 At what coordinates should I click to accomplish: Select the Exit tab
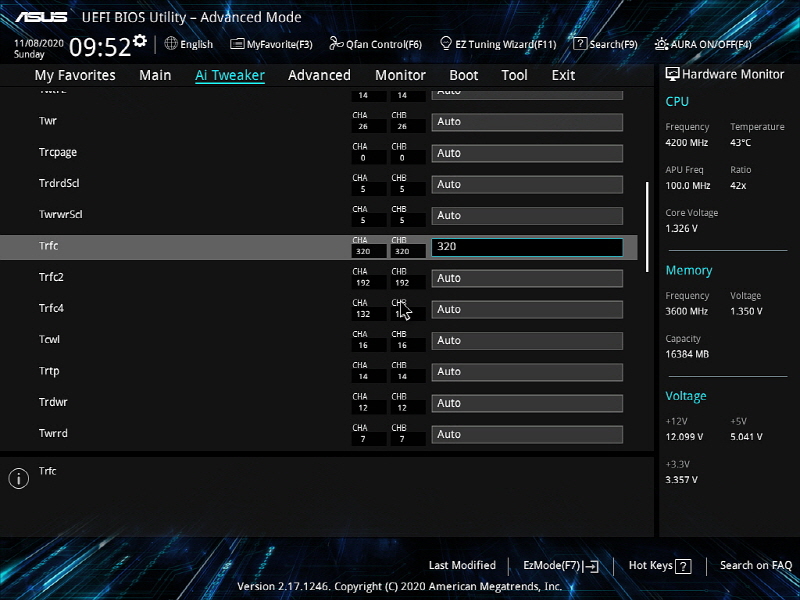coord(563,75)
